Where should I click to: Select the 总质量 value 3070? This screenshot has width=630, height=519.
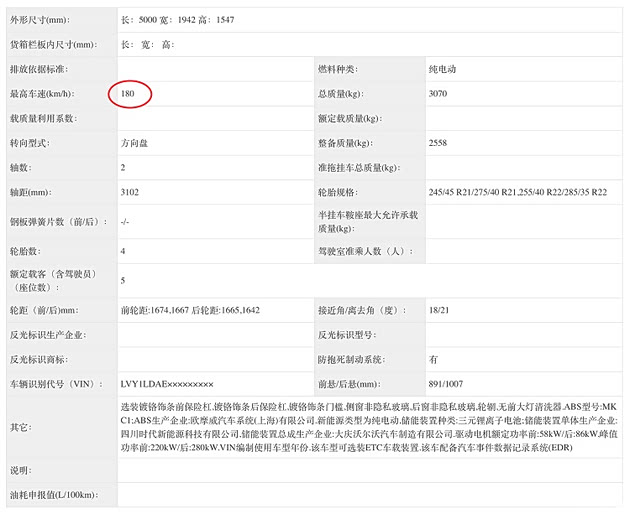pos(439,94)
